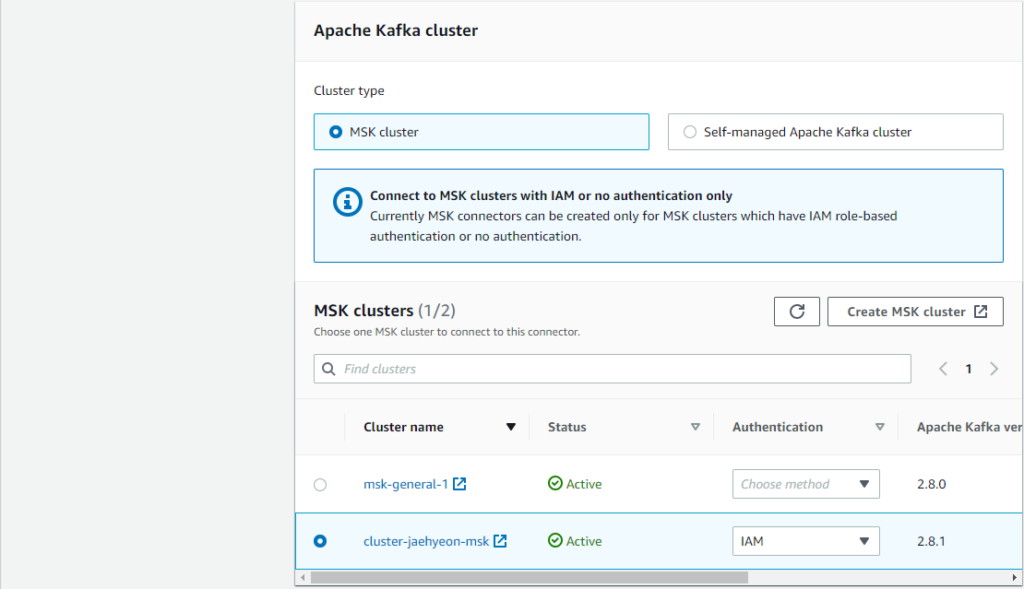Select the msk-general-1 cluster row radio button
The image size is (1024, 589).
pyautogui.click(x=320, y=484)
